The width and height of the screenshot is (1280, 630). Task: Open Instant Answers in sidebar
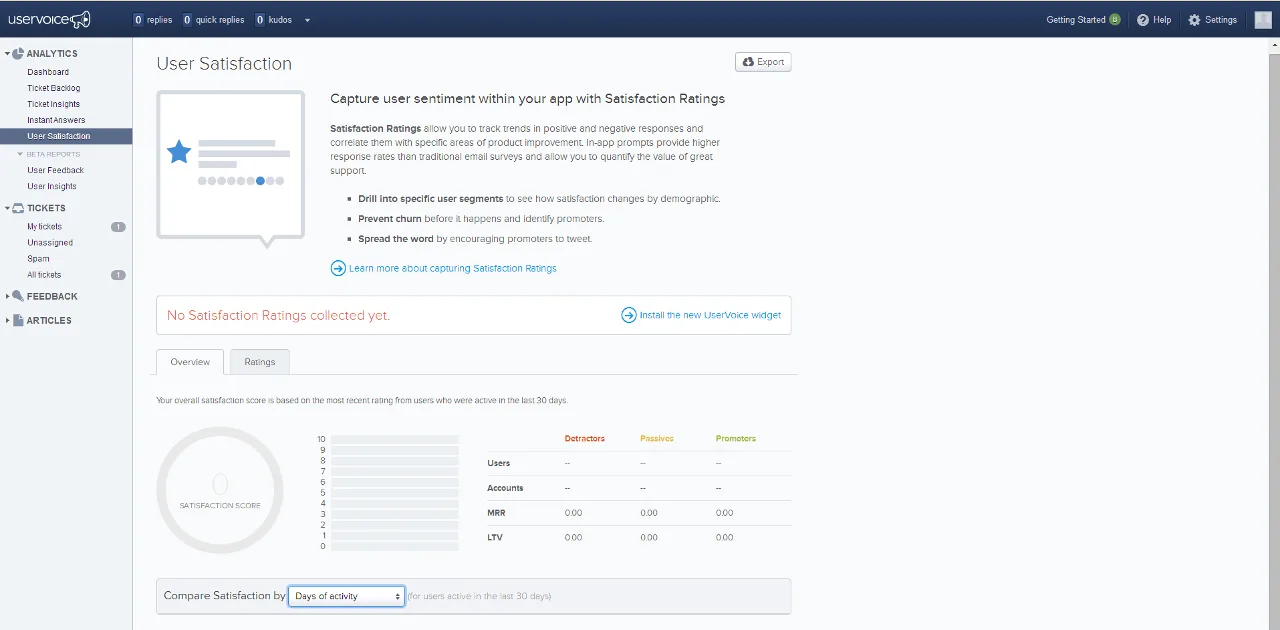(x=56, y=120)
